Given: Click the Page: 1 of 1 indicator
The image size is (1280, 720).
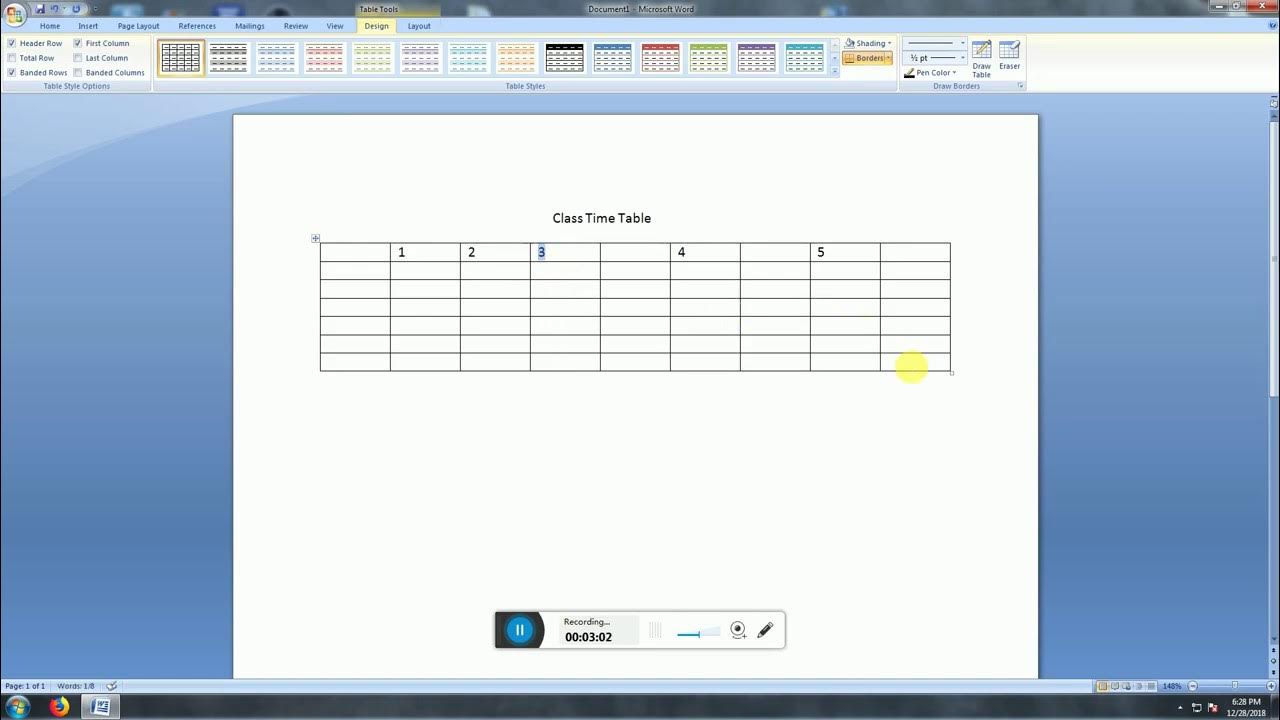Looking at the screenshot, I should tap(25, 686).
